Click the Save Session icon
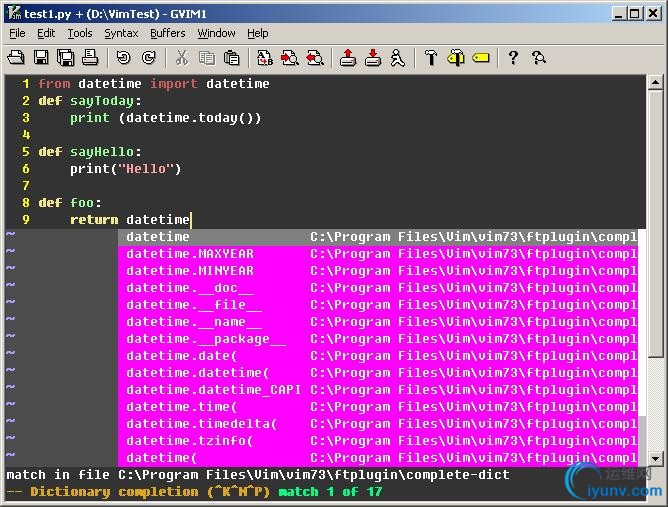 (373, 58)
